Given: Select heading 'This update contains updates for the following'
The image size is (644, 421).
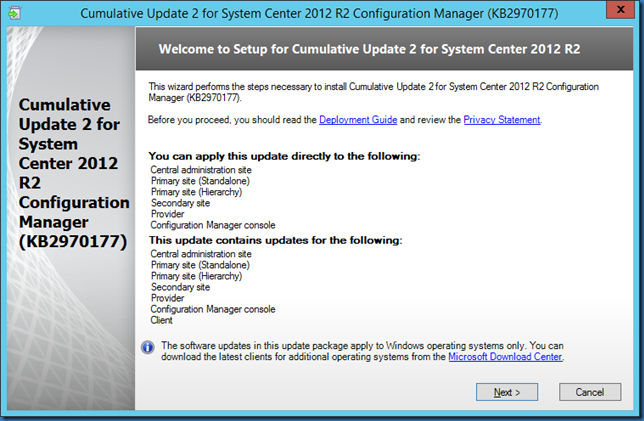Looking at the screenshot, I should click(275, 241).
